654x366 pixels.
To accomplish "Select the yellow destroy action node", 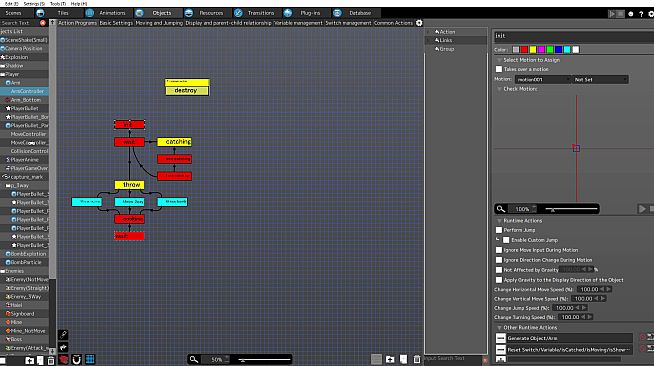I will (187, 88).
